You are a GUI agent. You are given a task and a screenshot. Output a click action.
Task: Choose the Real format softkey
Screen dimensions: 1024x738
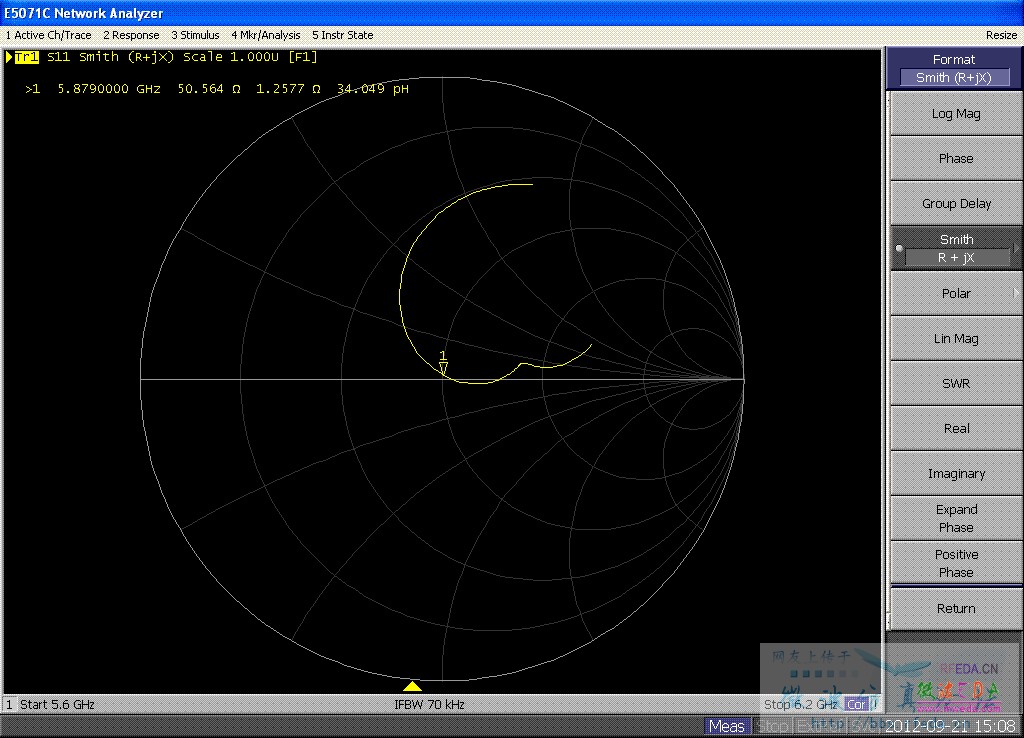956,428
